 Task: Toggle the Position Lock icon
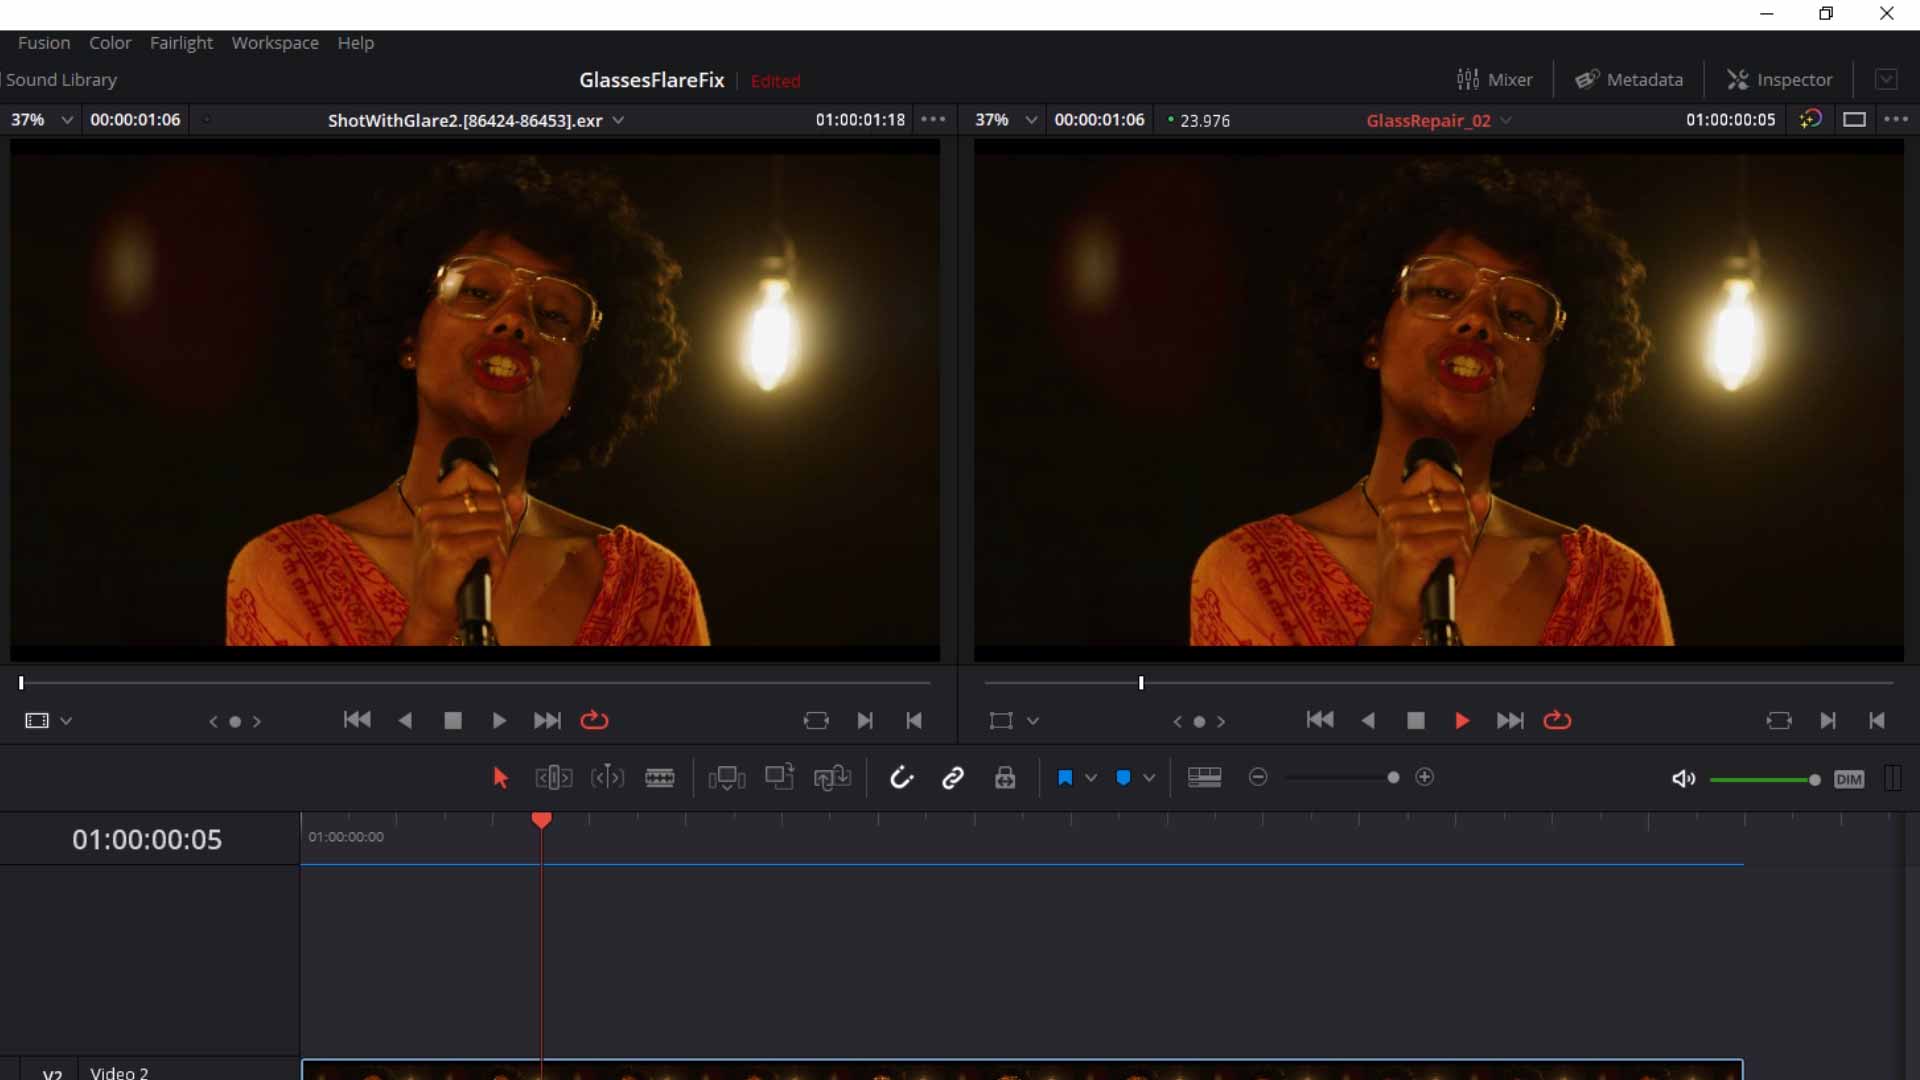point(1005,778)
